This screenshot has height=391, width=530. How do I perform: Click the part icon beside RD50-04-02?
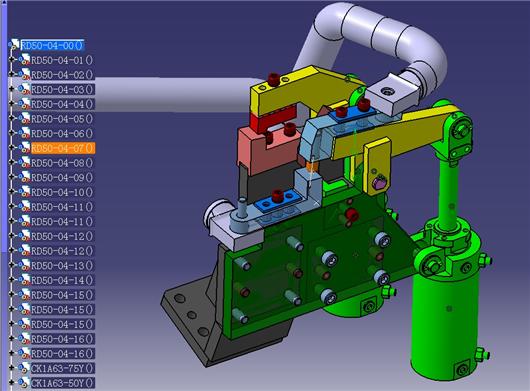(24, 74)
